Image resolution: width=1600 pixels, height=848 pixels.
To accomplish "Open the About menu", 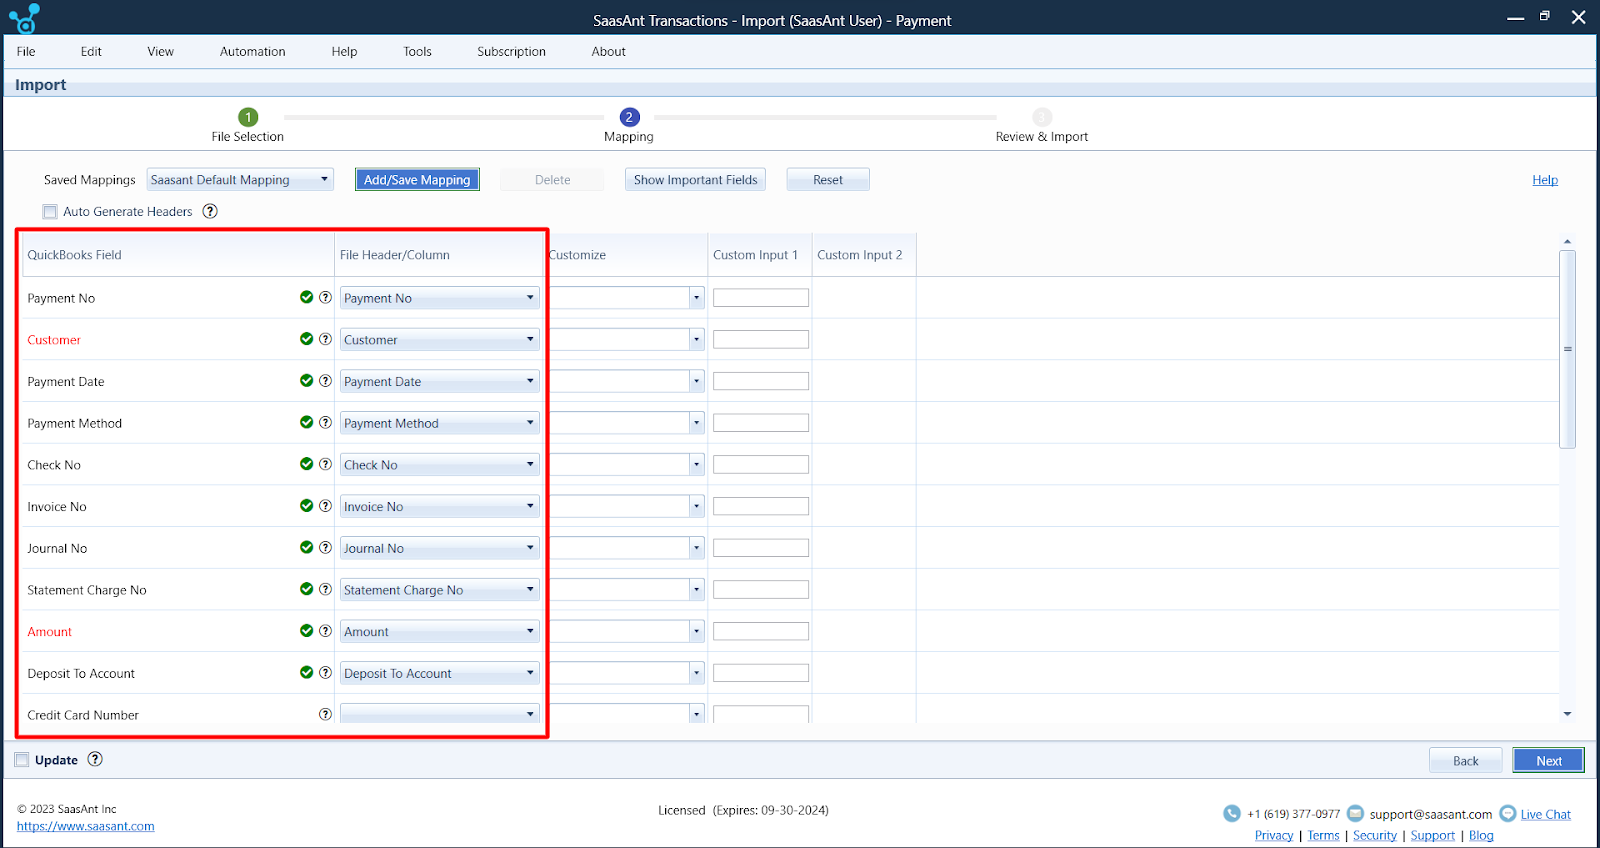I will (608, 51).
